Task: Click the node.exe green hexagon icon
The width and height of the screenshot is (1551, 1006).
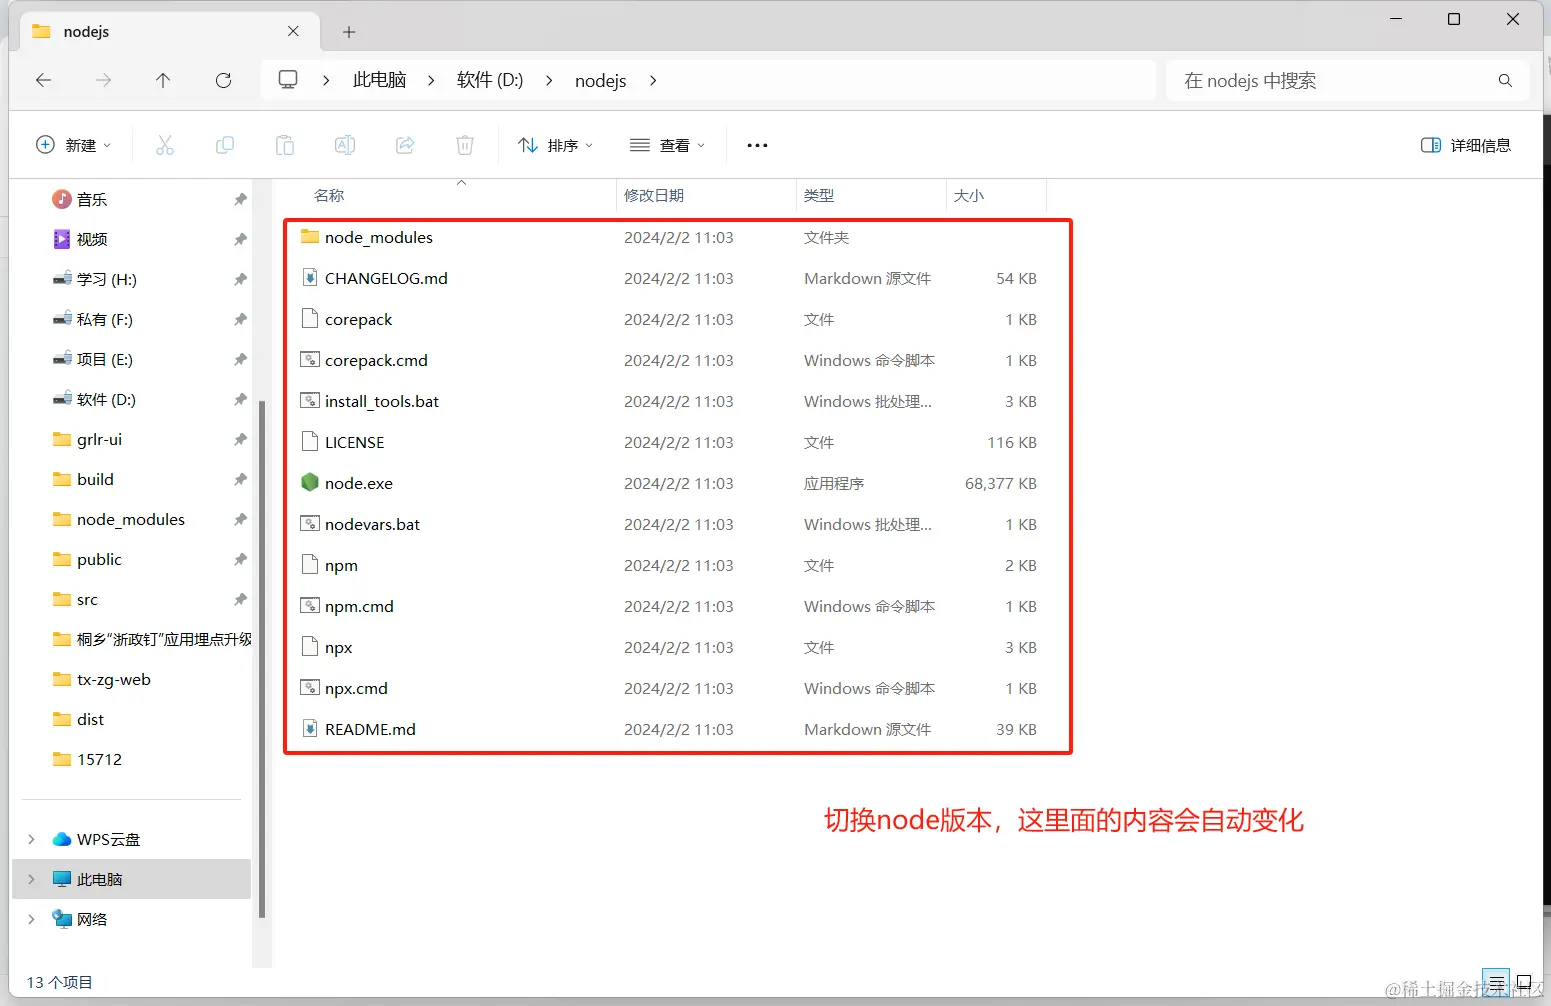Action: click(x=310, y=483)
